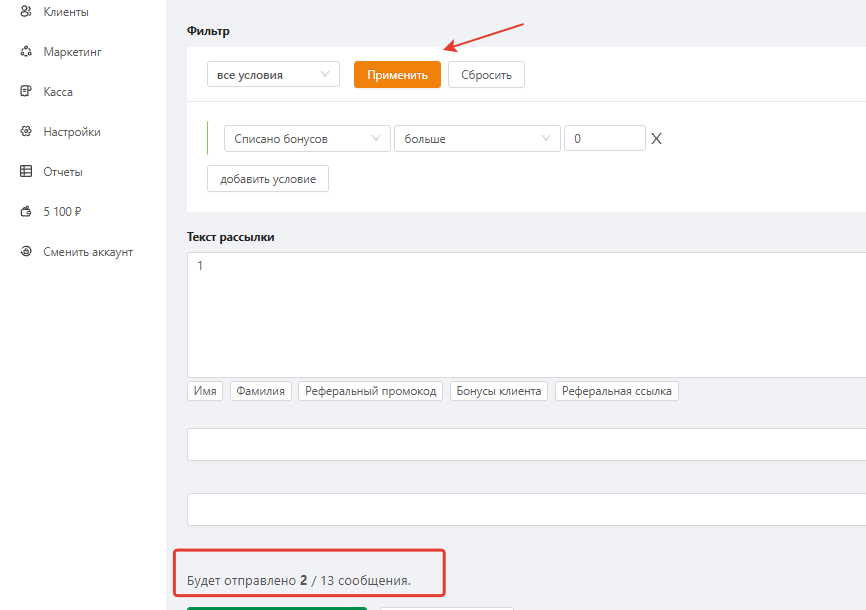This screenshot has width=866, height=610.
Task: Click the Фильтр section heading
Action: [208, 31]
